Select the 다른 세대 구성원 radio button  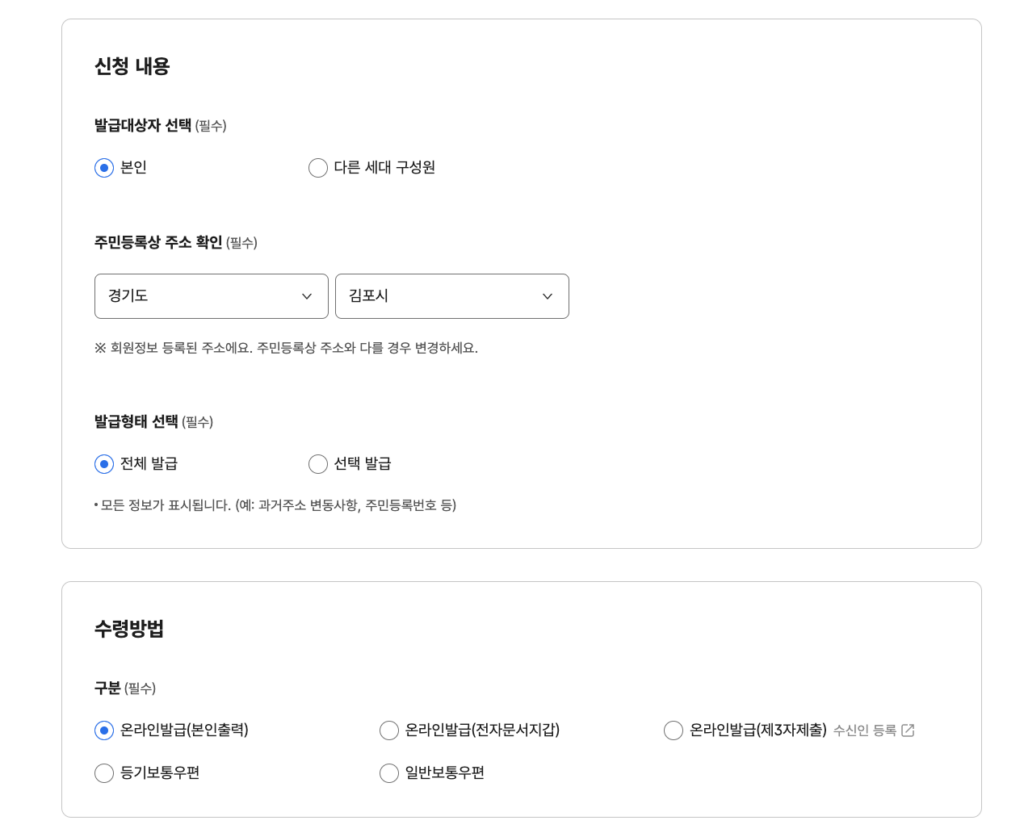[x=317, y=168]
